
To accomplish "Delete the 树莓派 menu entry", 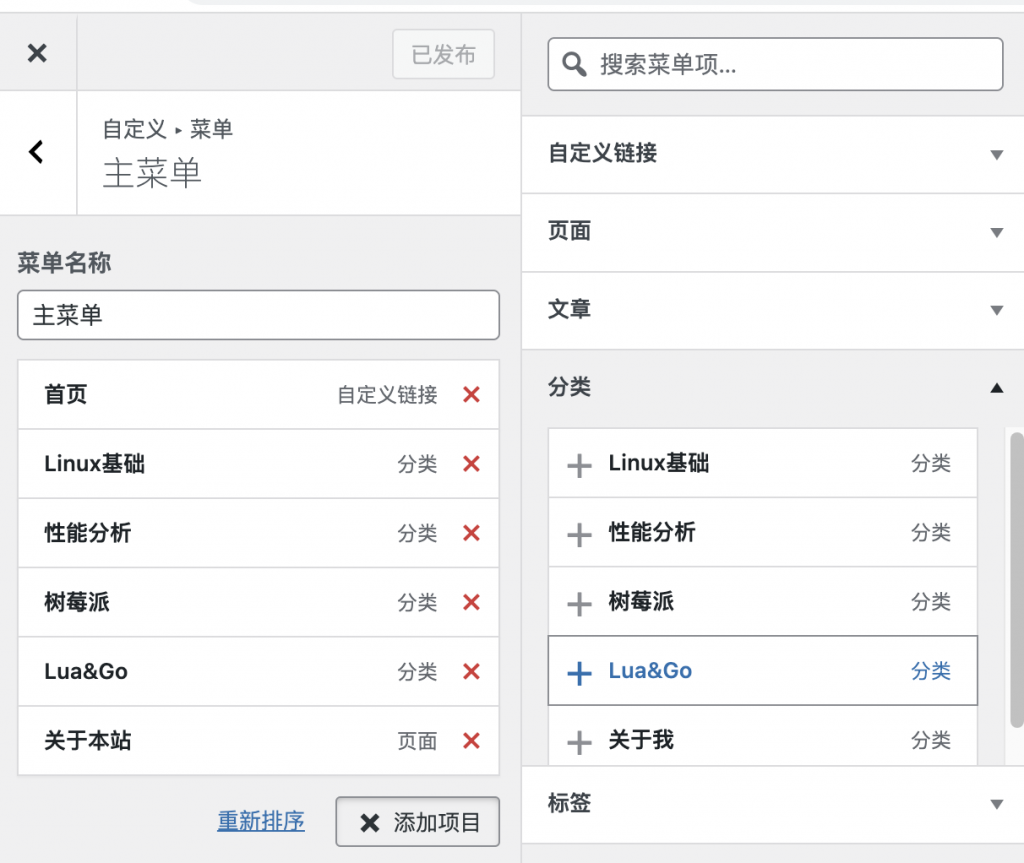I will [471, 602].
